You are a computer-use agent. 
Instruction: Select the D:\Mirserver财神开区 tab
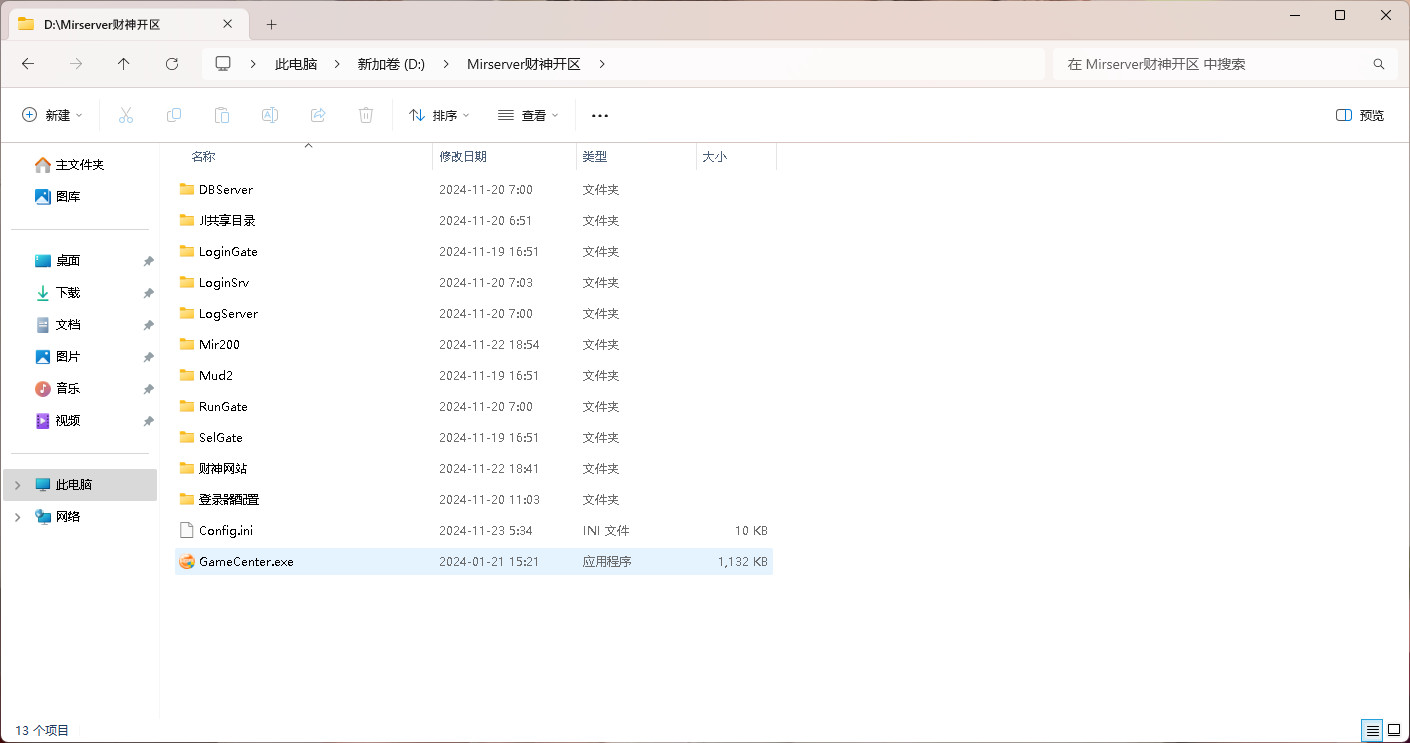point(110,23)
